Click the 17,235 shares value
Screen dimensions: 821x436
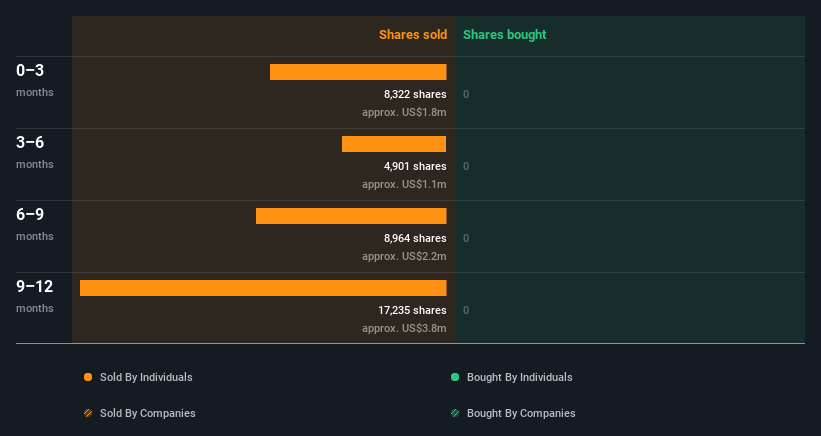pos(412,310)
